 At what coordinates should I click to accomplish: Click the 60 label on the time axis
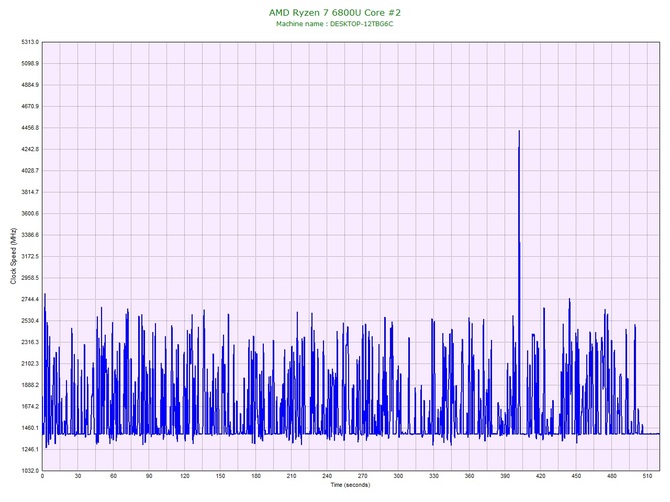tap(113, 476)
